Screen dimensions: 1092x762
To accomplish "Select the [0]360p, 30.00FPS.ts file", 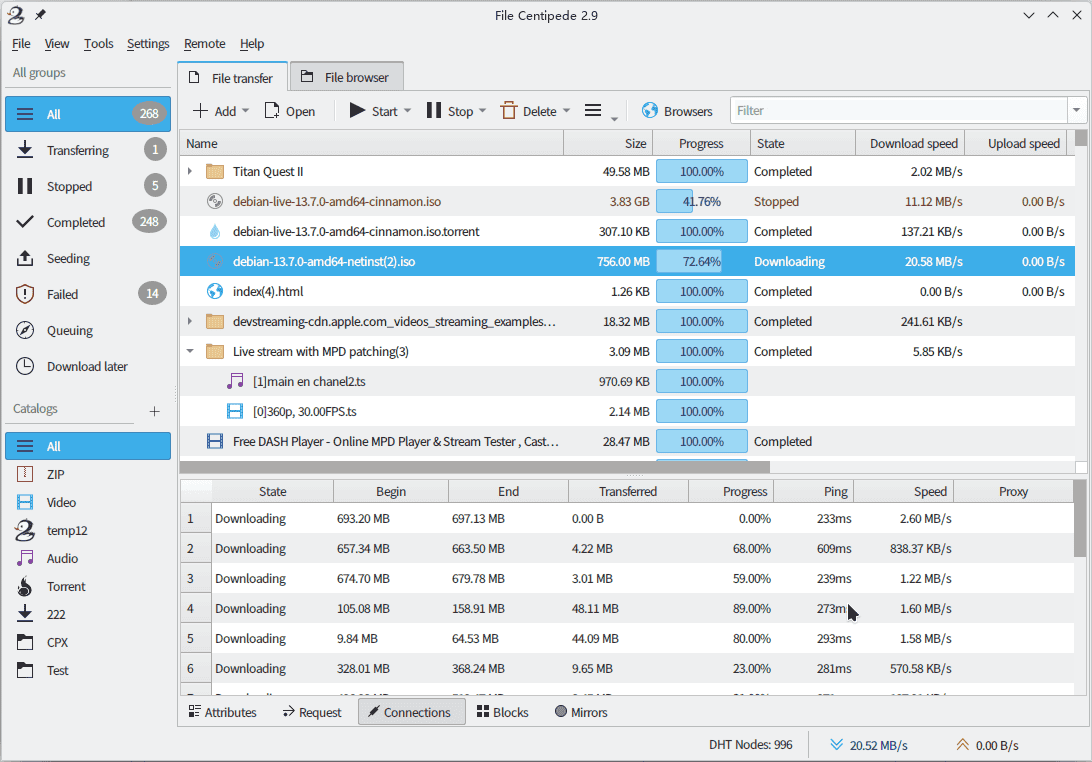I will click(x=627, y=411).
